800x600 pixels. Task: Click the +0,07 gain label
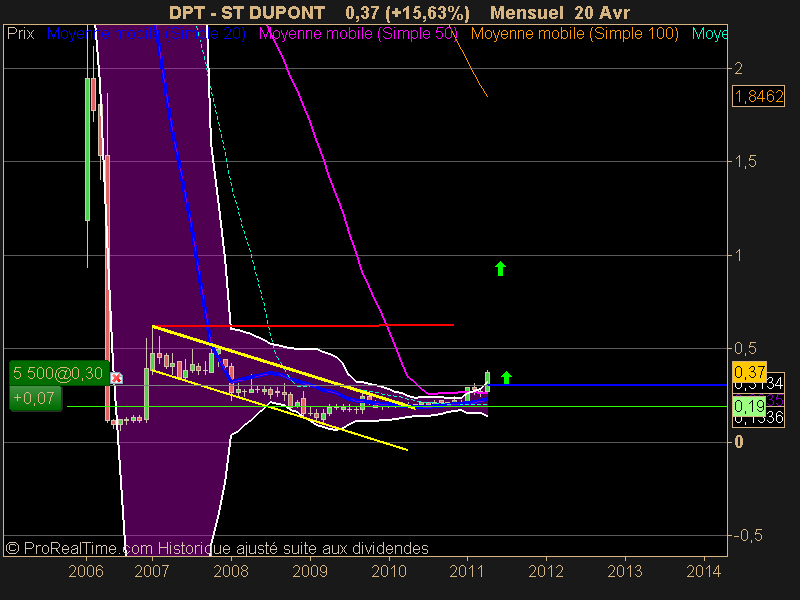(35, 398)
